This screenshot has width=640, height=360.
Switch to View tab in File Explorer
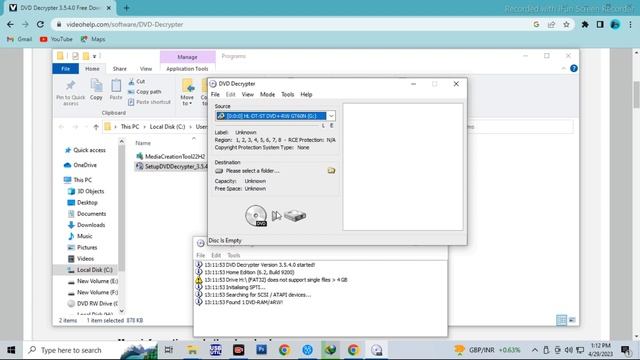pyautogui.click(x=146, y=69)
